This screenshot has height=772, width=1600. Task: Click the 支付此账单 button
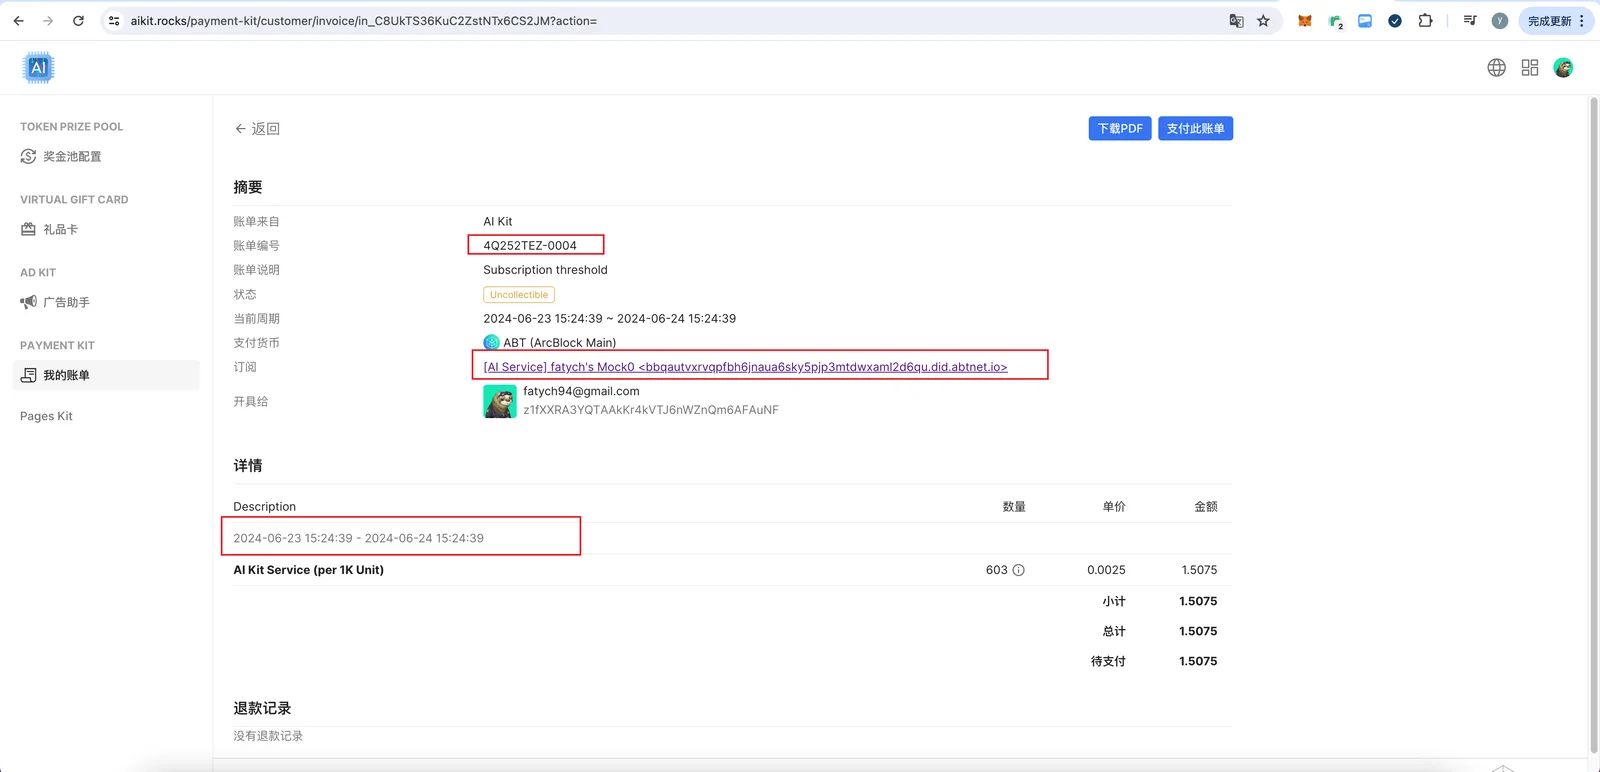[1195, 128]
